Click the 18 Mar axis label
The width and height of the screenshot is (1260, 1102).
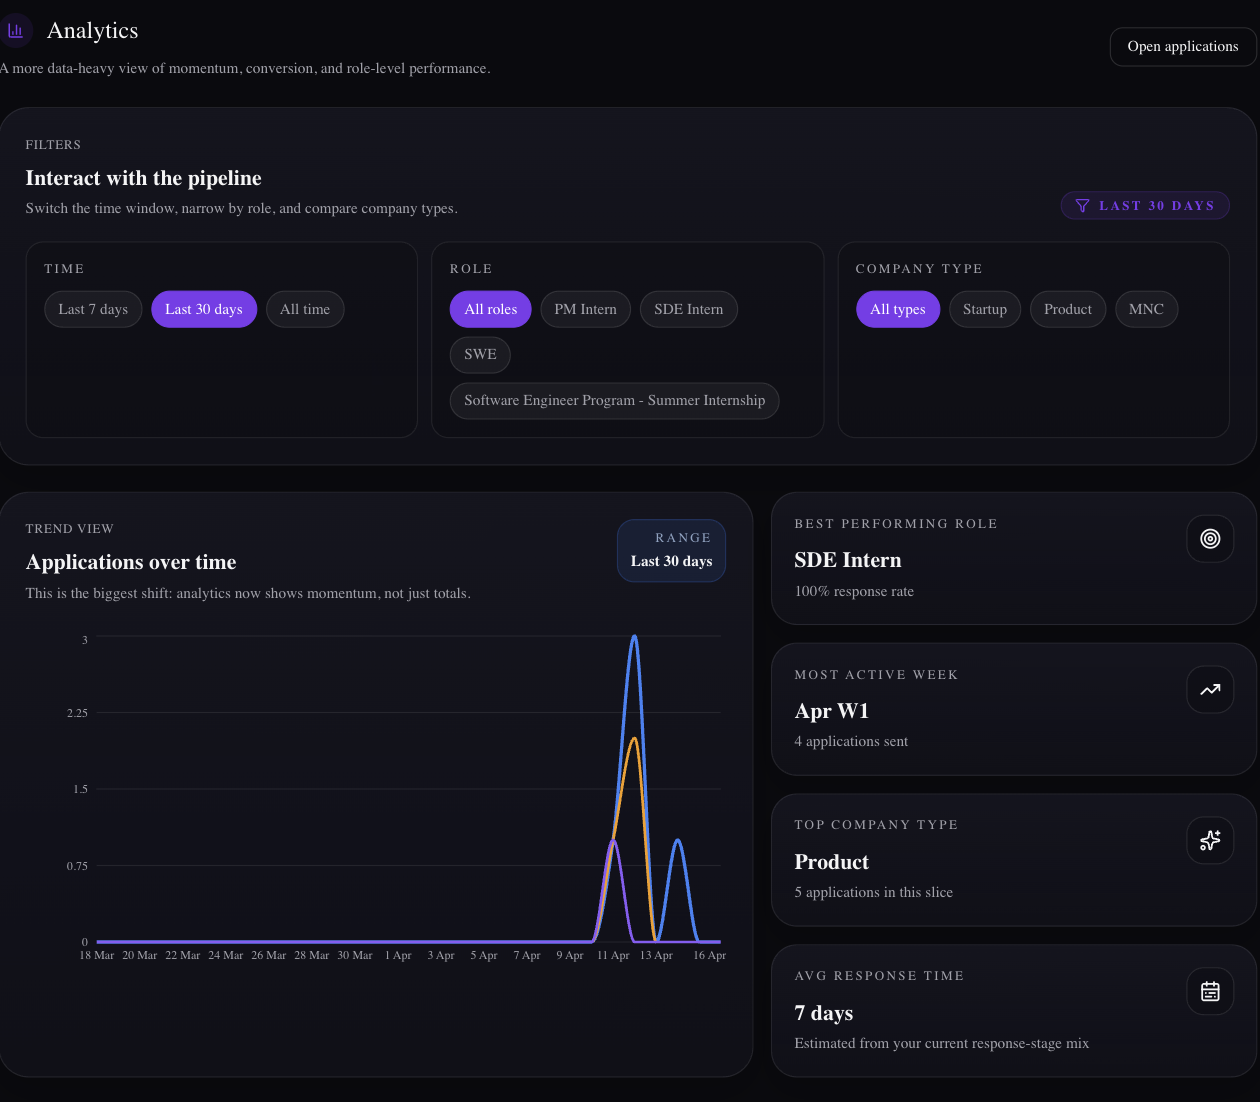pyautogui.click(x=97, y=955)
